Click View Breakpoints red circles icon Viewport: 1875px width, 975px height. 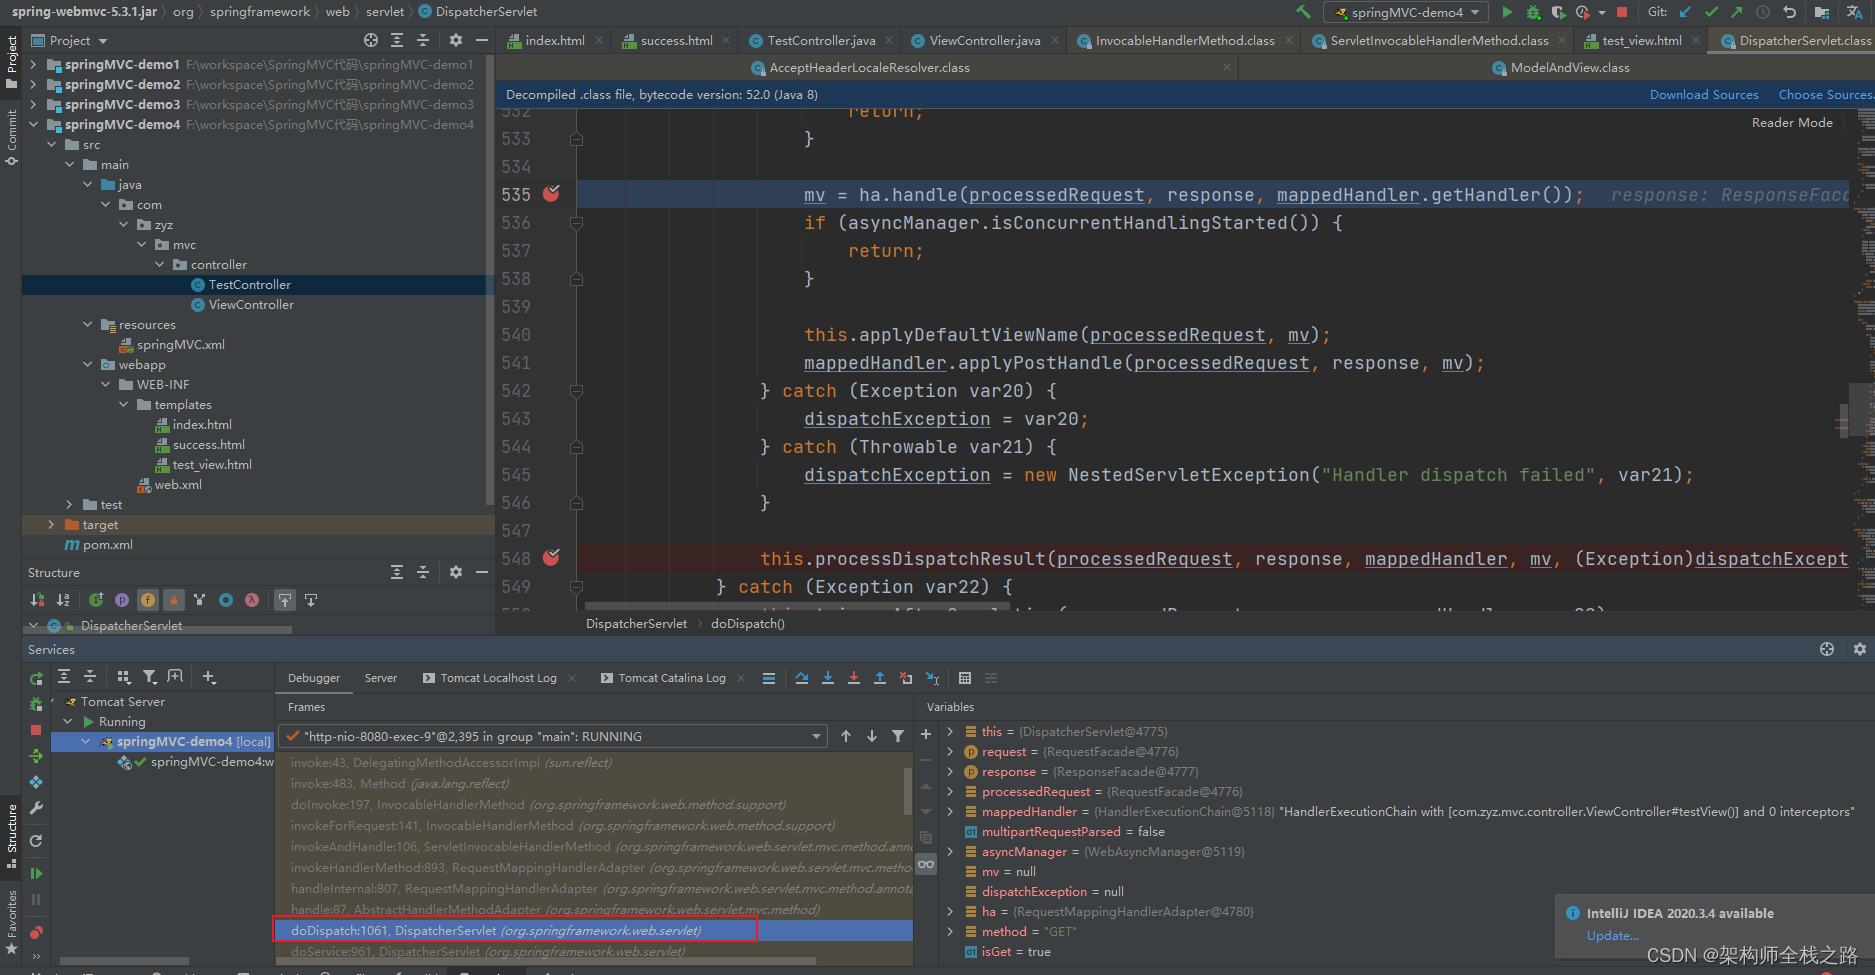36,932
